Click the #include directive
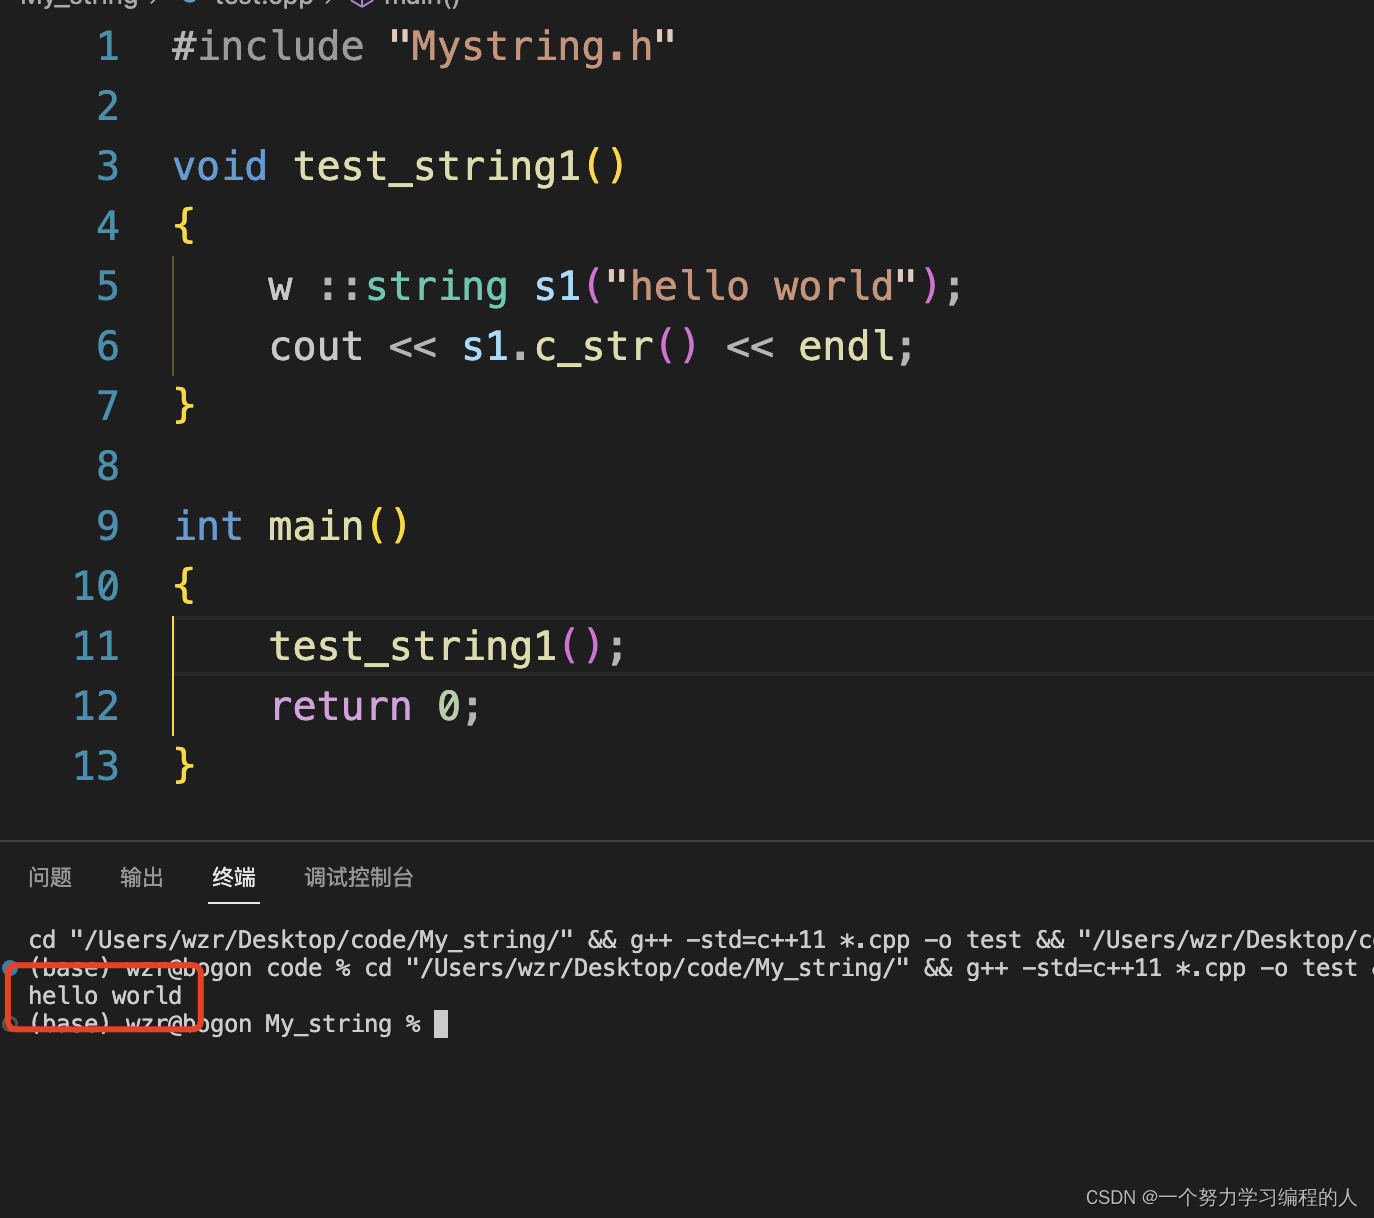 tap(268, 47)
